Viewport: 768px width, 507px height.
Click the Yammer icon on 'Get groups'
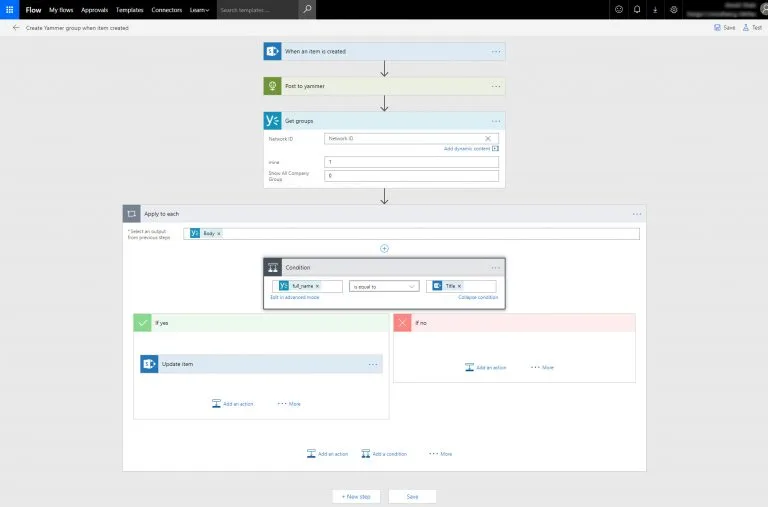tap(272, 121)
